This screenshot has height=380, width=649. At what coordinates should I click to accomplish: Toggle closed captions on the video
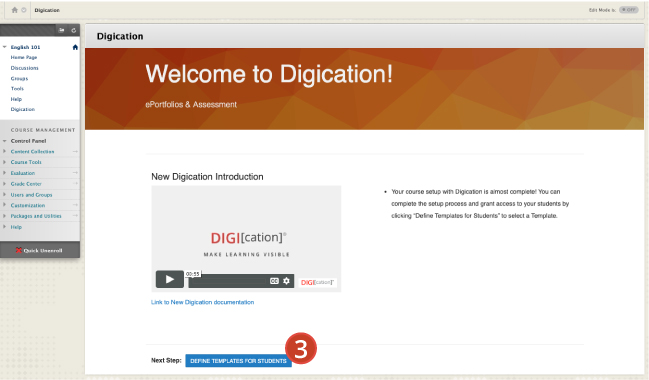(274, 281)
